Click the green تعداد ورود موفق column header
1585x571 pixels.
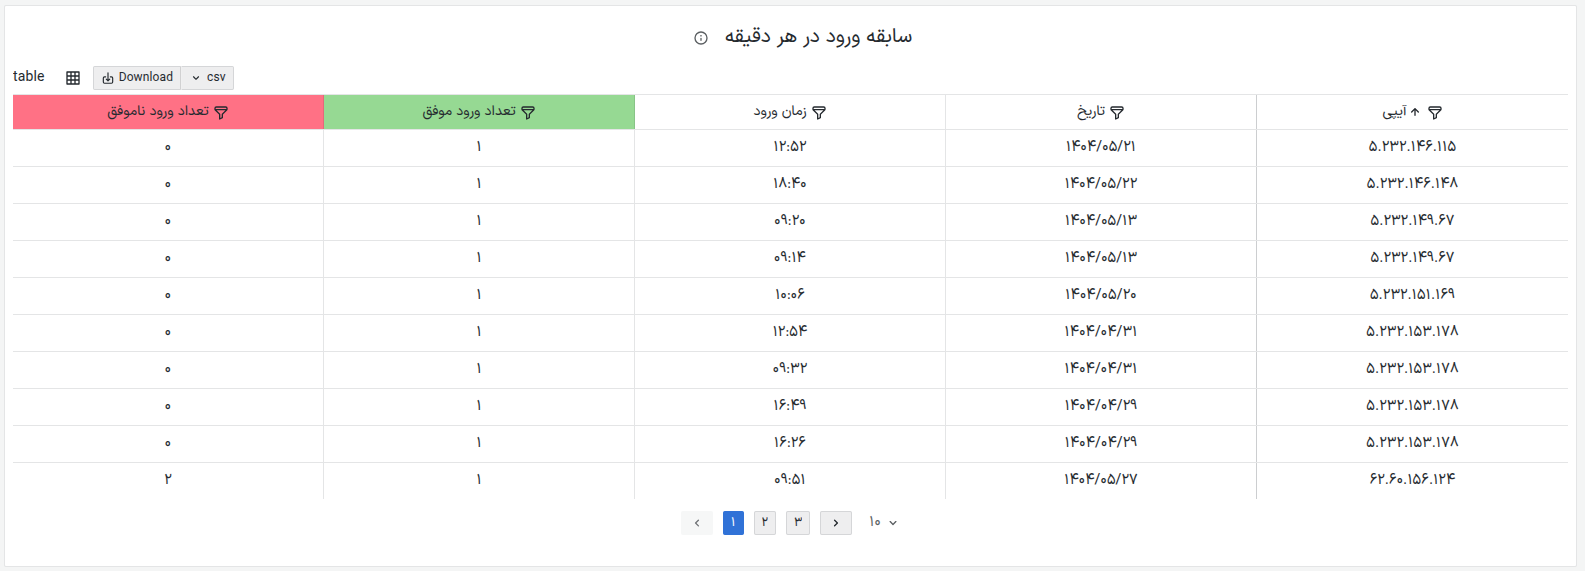click(x=469, y=112)
